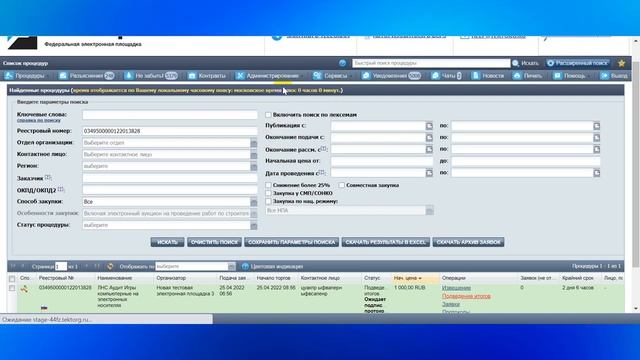Click the Выход logout icon
Image resolution: width=640 pixels, height=360 pixels.
604,76
